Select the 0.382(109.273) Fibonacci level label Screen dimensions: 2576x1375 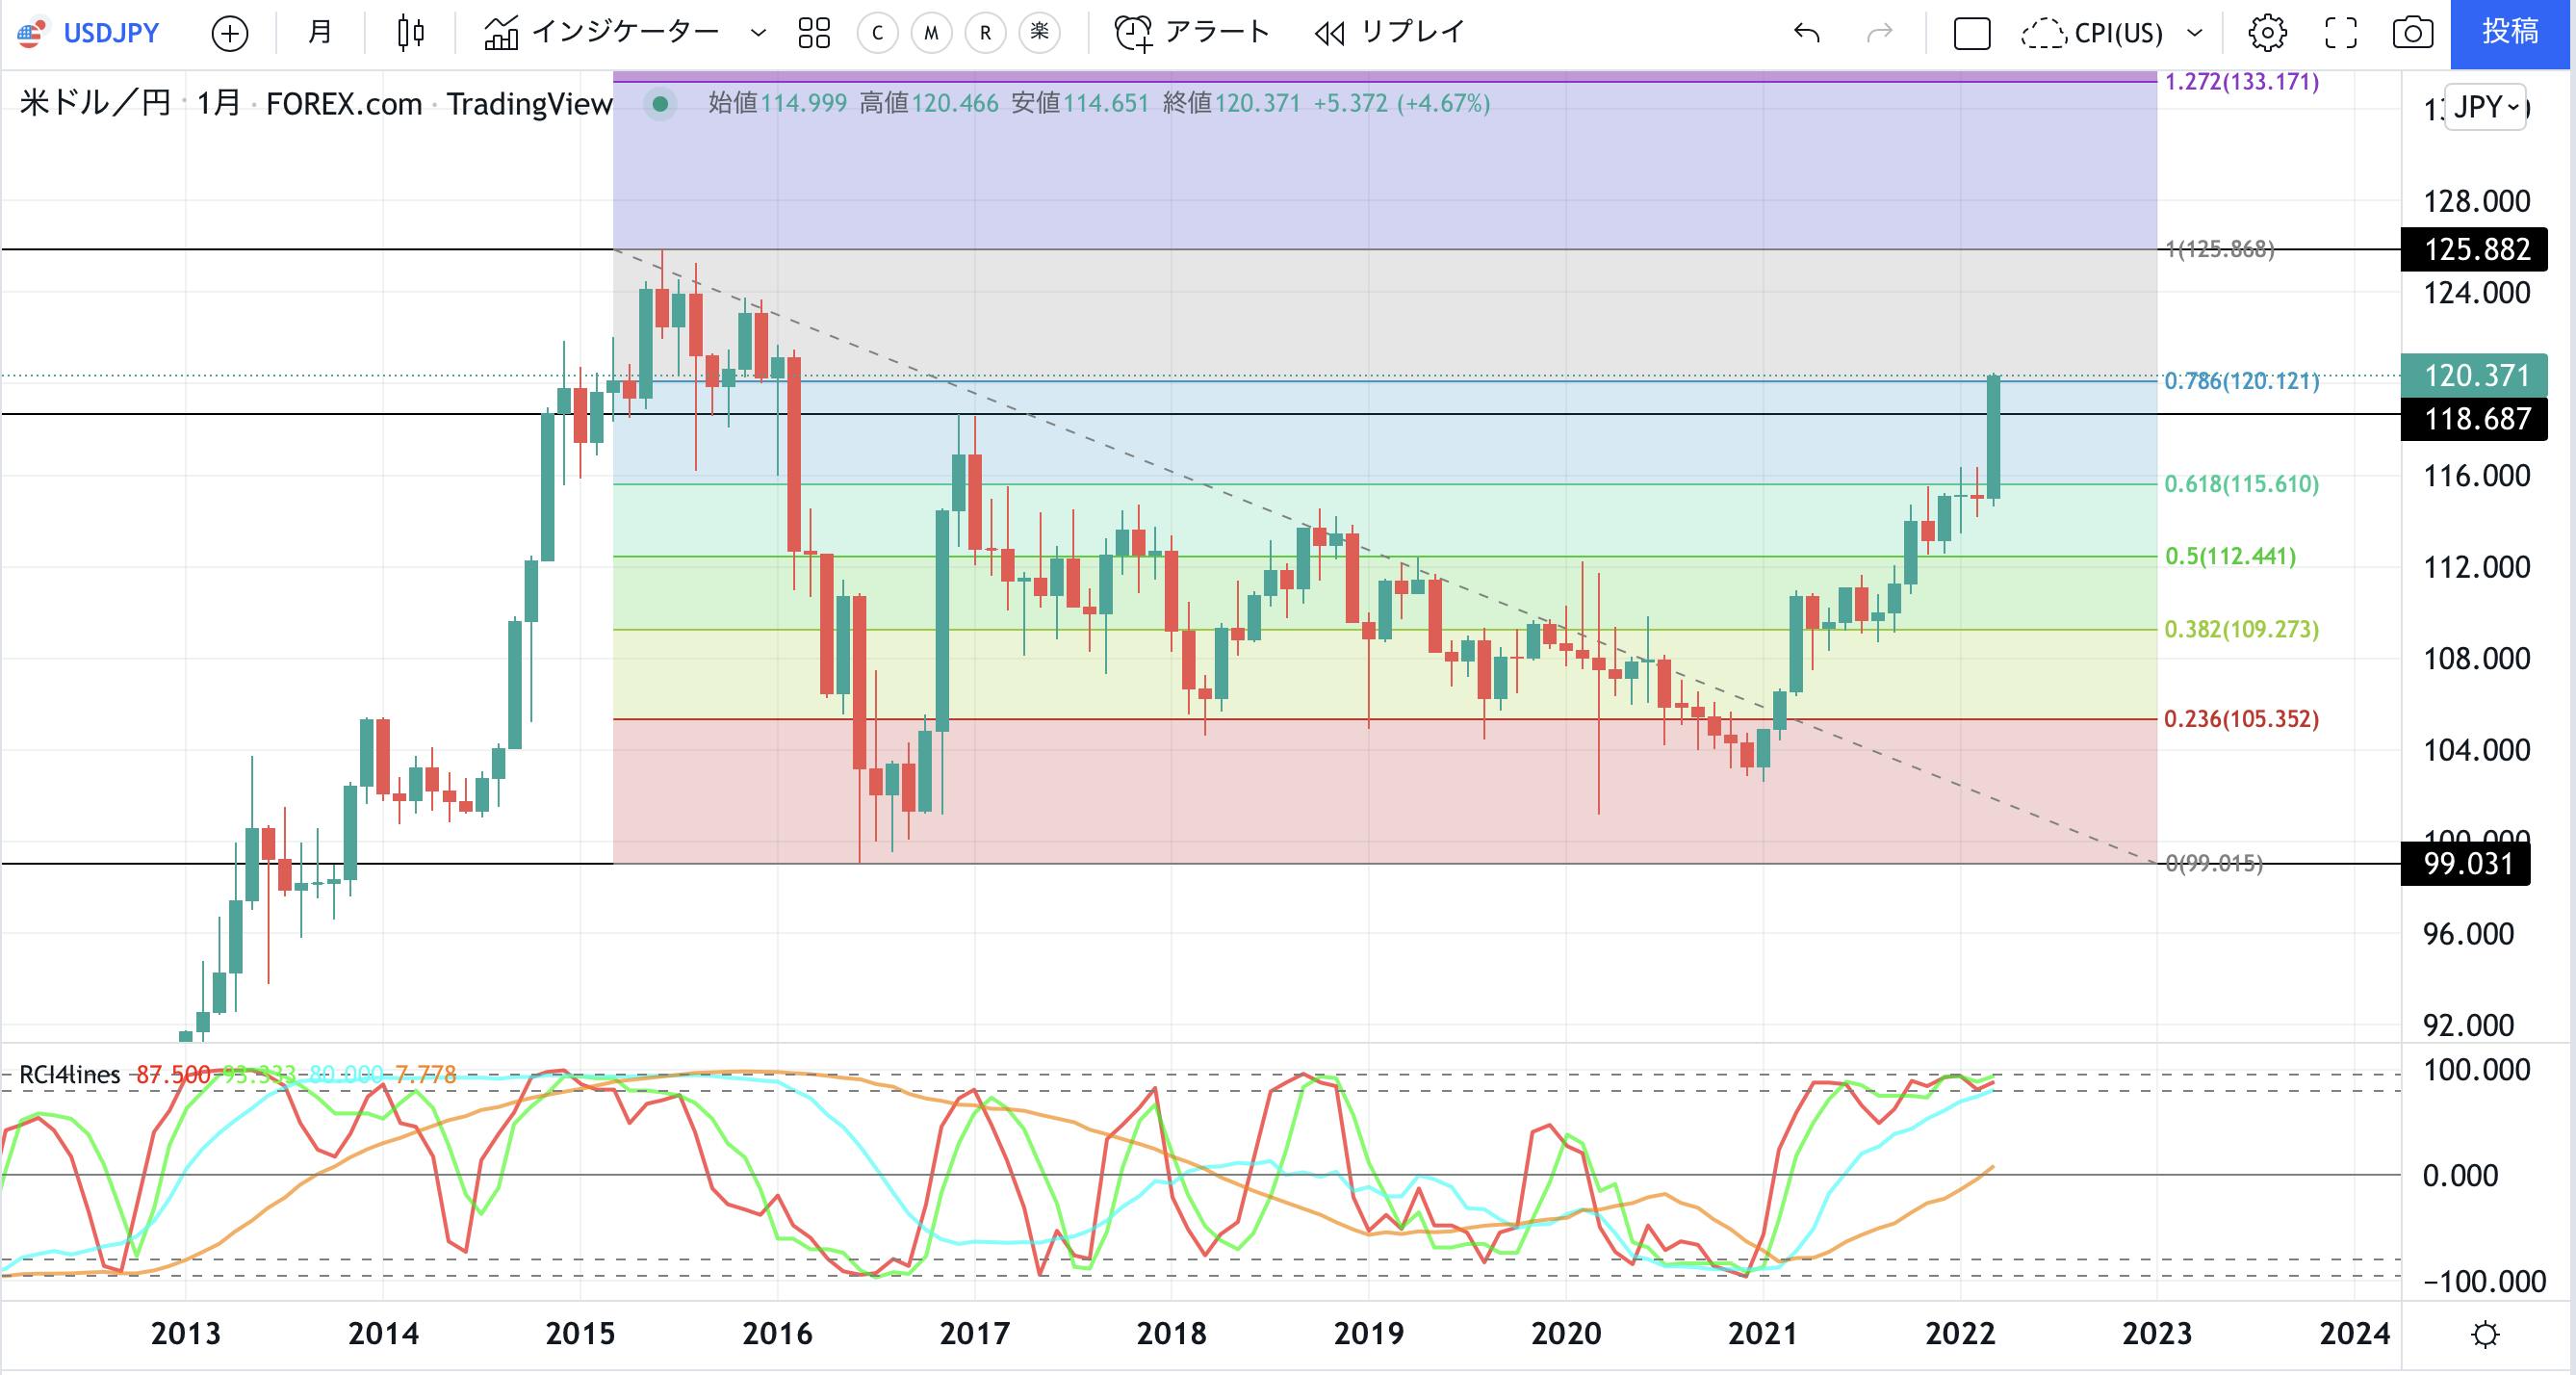tap(2242, 629)
